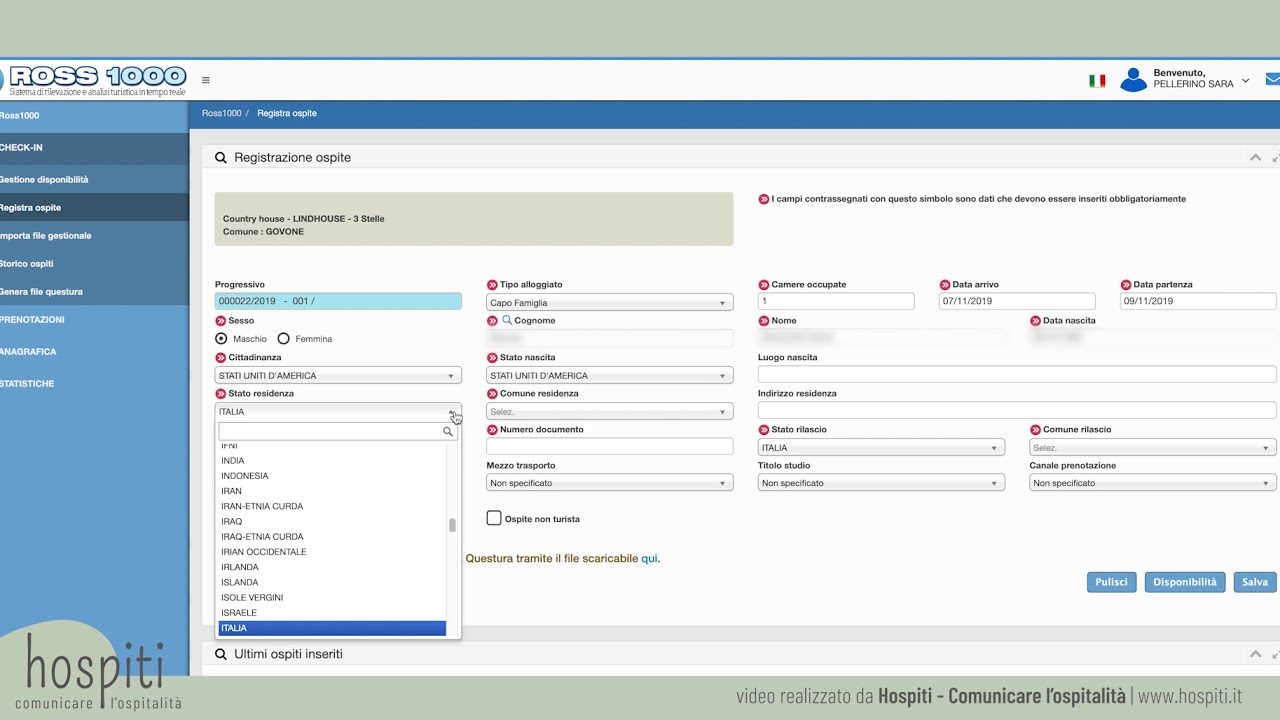Expand the Registrazione ospite panel fullscreen
Screen dimensions: 1280x720
pyautogui.click(x=1276, y=158)
